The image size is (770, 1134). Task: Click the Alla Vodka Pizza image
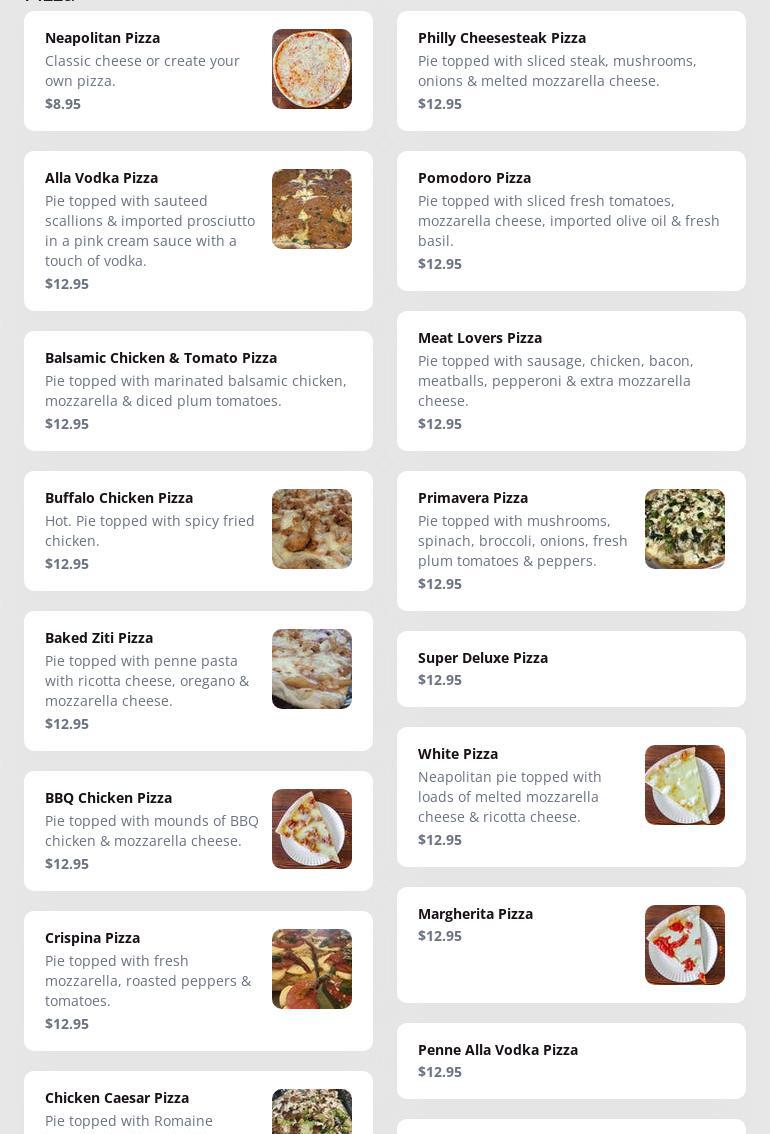point(311,209)
